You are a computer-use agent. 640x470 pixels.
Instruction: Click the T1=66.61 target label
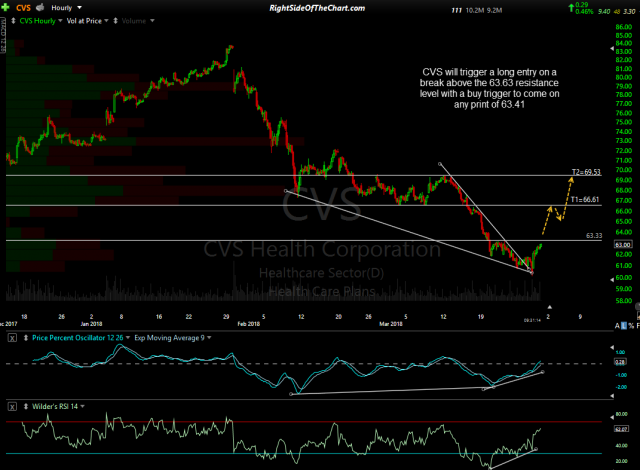585,200
